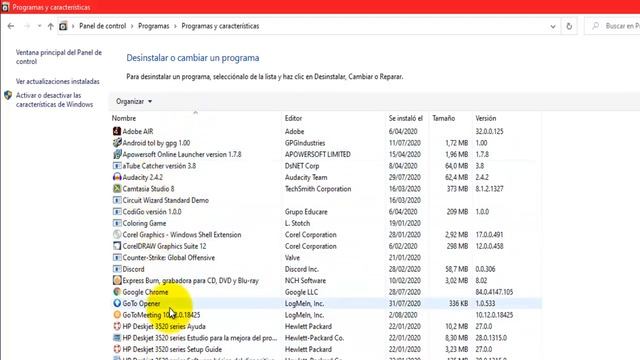640x360 pixels.
Task: Click version 84.0.4147.105 cell
Action: (494, 292)
